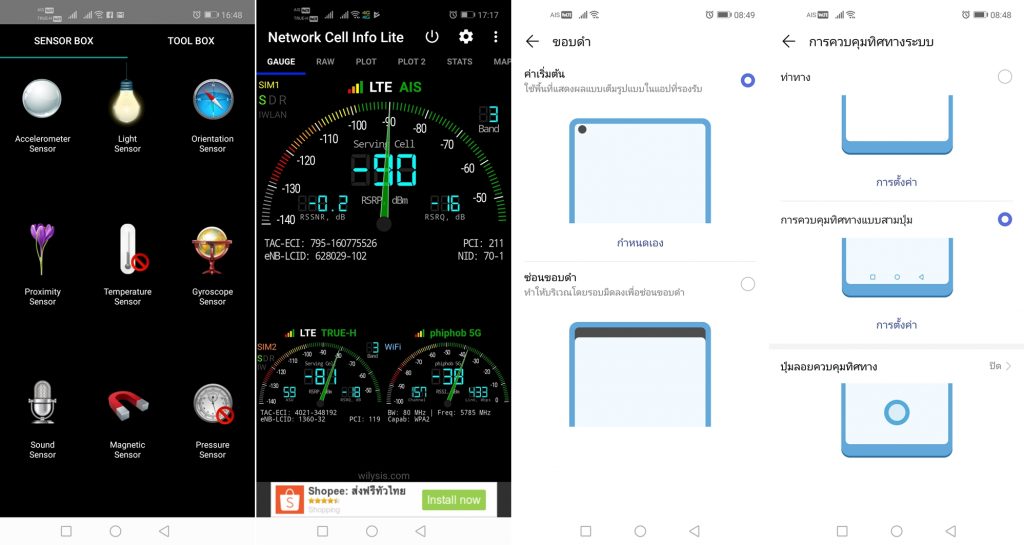Open the Magnetic Sensor magnet icon

point(127,403)
